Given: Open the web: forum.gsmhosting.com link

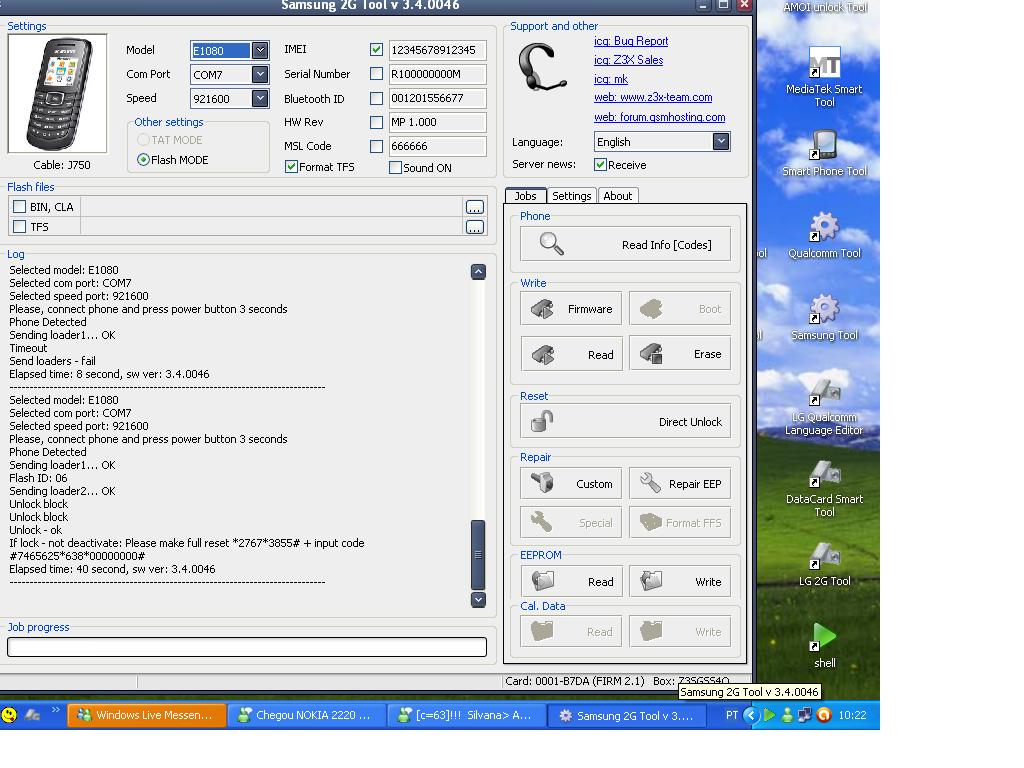Looking at the screenshot, I should pos(660,117).
